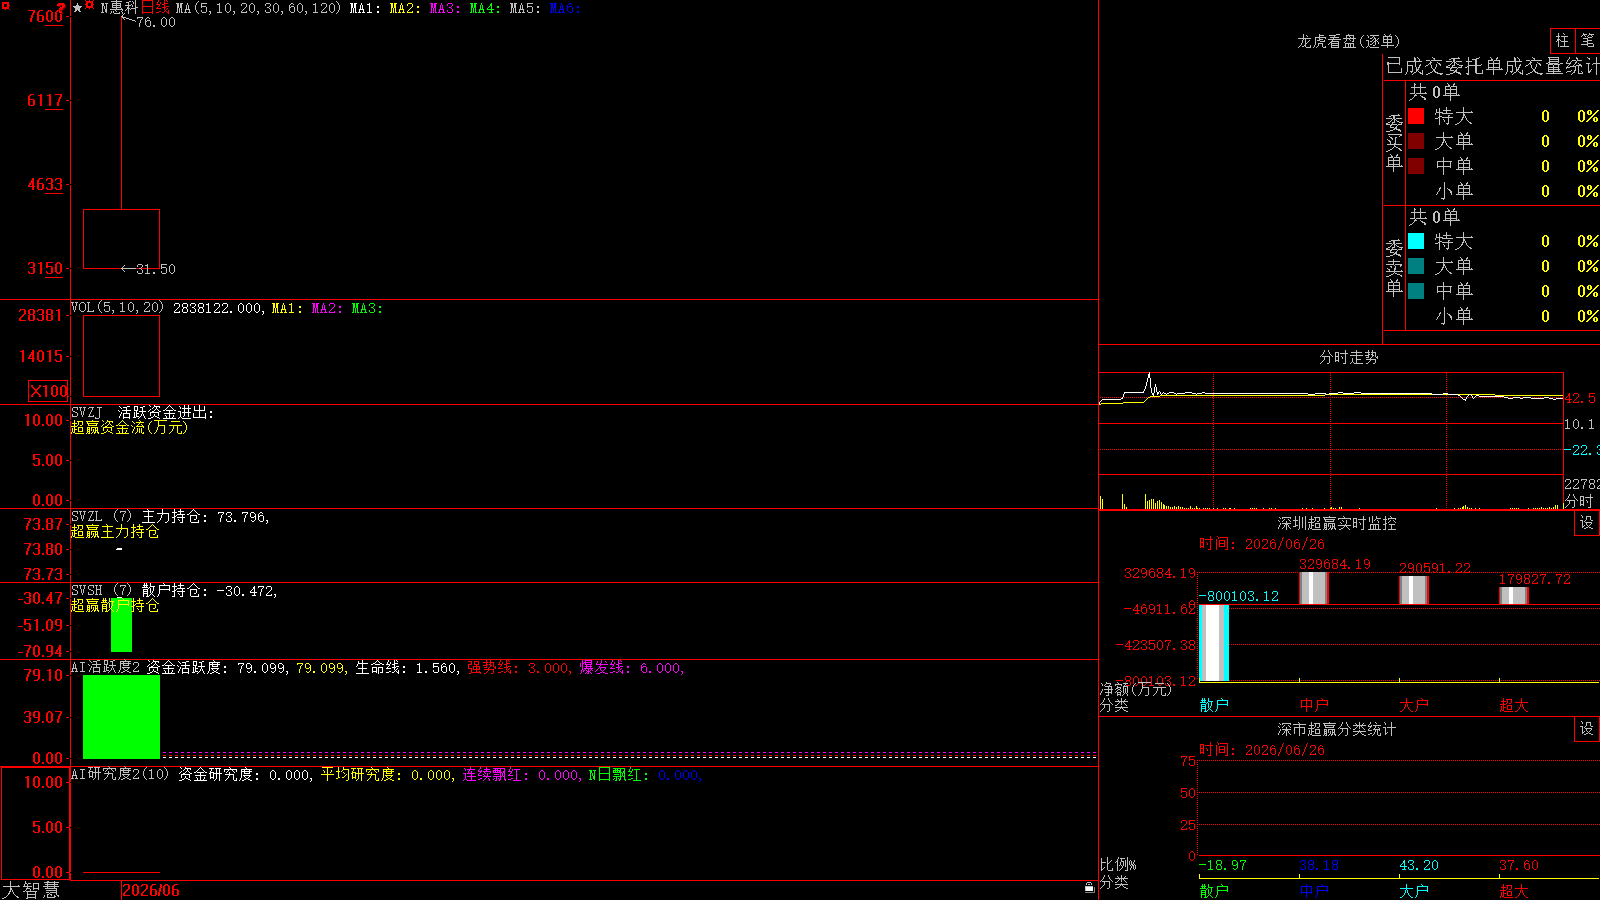The width and height of the screenshot is (1600, 900).
Task: Click the red gear icon before N惠科
Action: [90, 7]
